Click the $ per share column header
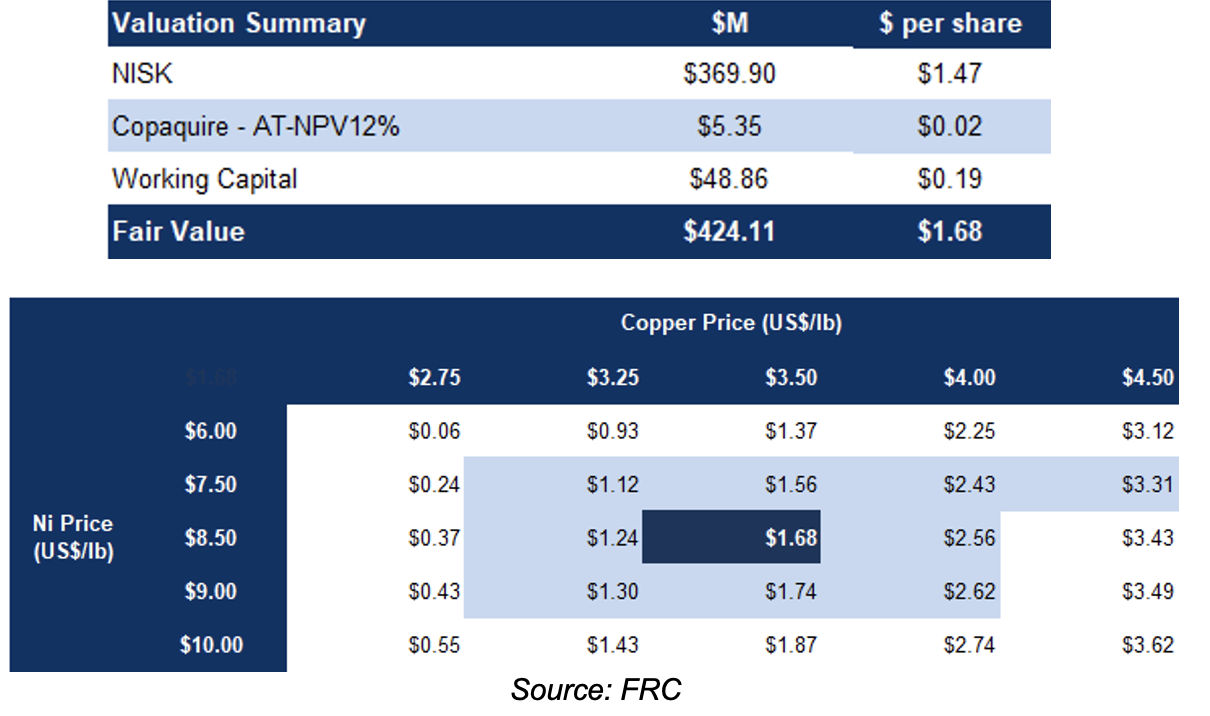 pos(949,24)
